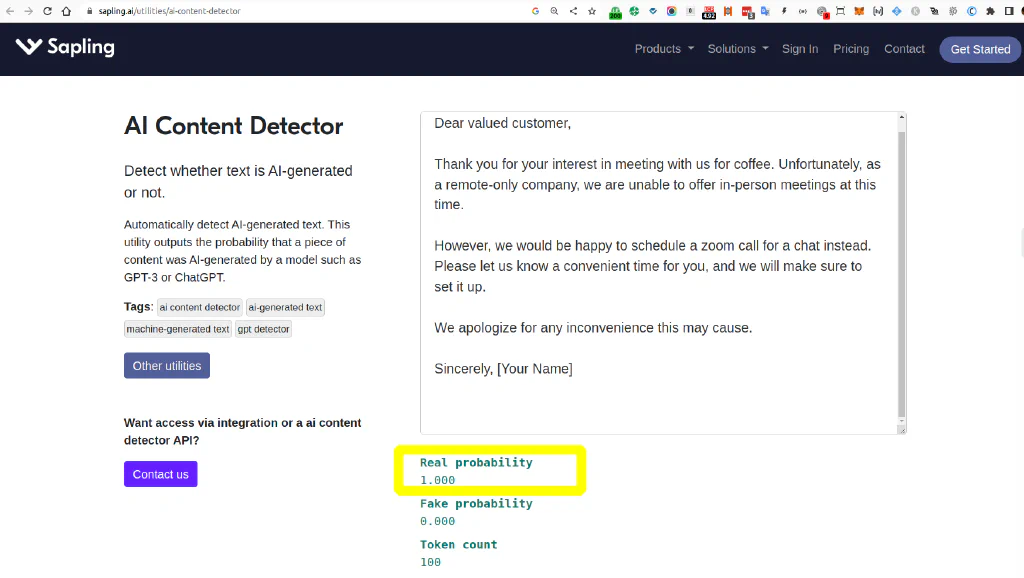
Task: View site info via the padlock icon
Action: 89,11
